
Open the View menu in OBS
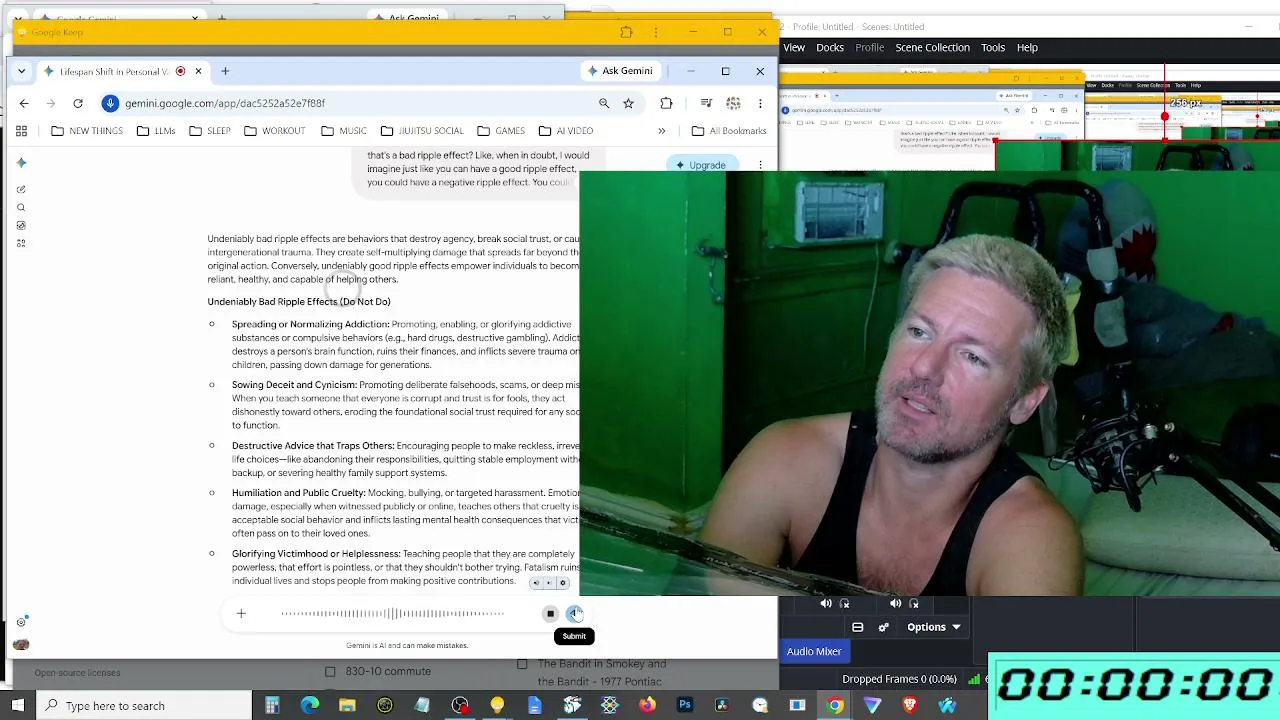pyautogui.click(x=794, y=47)
